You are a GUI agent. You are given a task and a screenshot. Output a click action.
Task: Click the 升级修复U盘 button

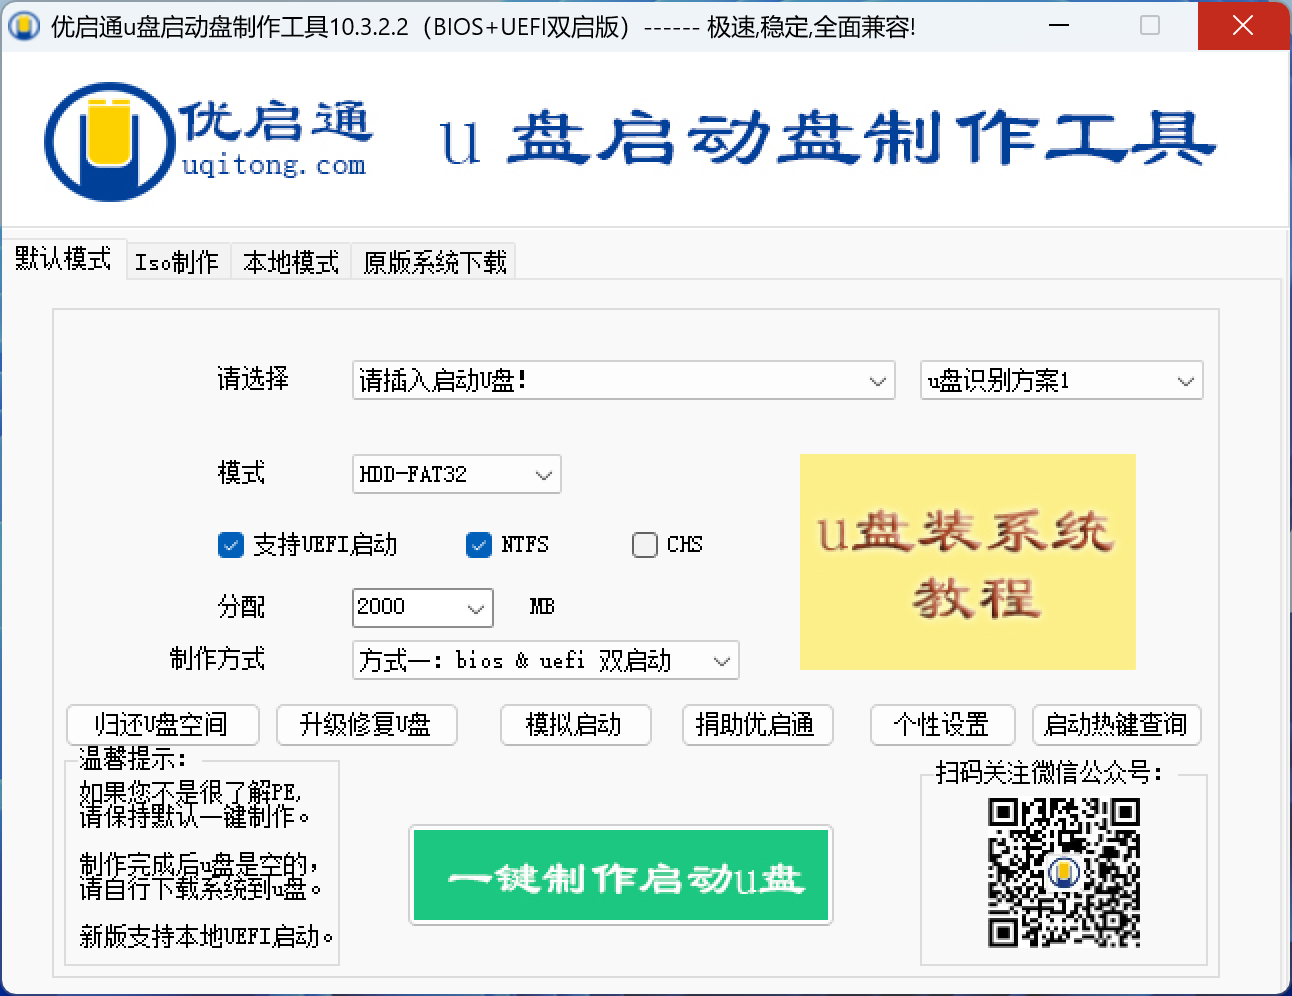coord(366,725)
